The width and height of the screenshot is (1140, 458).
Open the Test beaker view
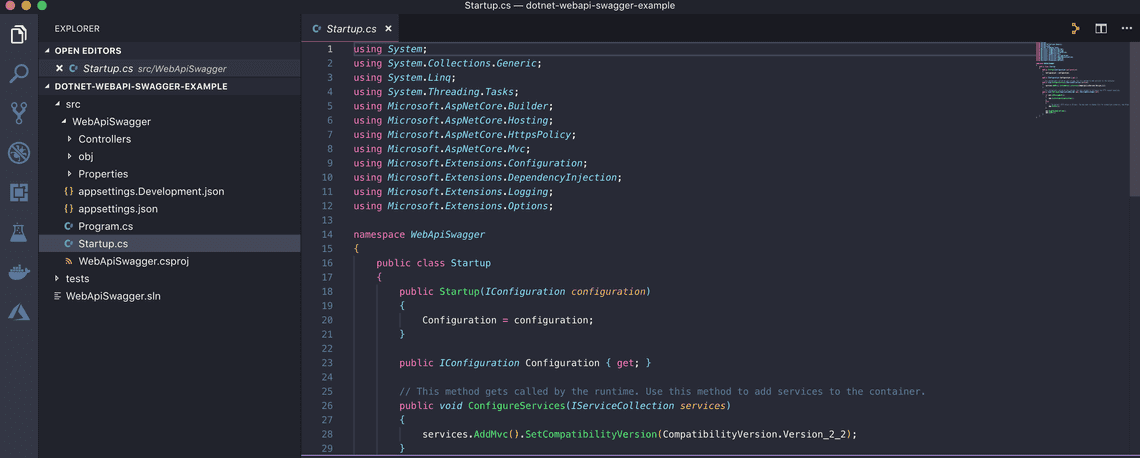tap(19, 233)
